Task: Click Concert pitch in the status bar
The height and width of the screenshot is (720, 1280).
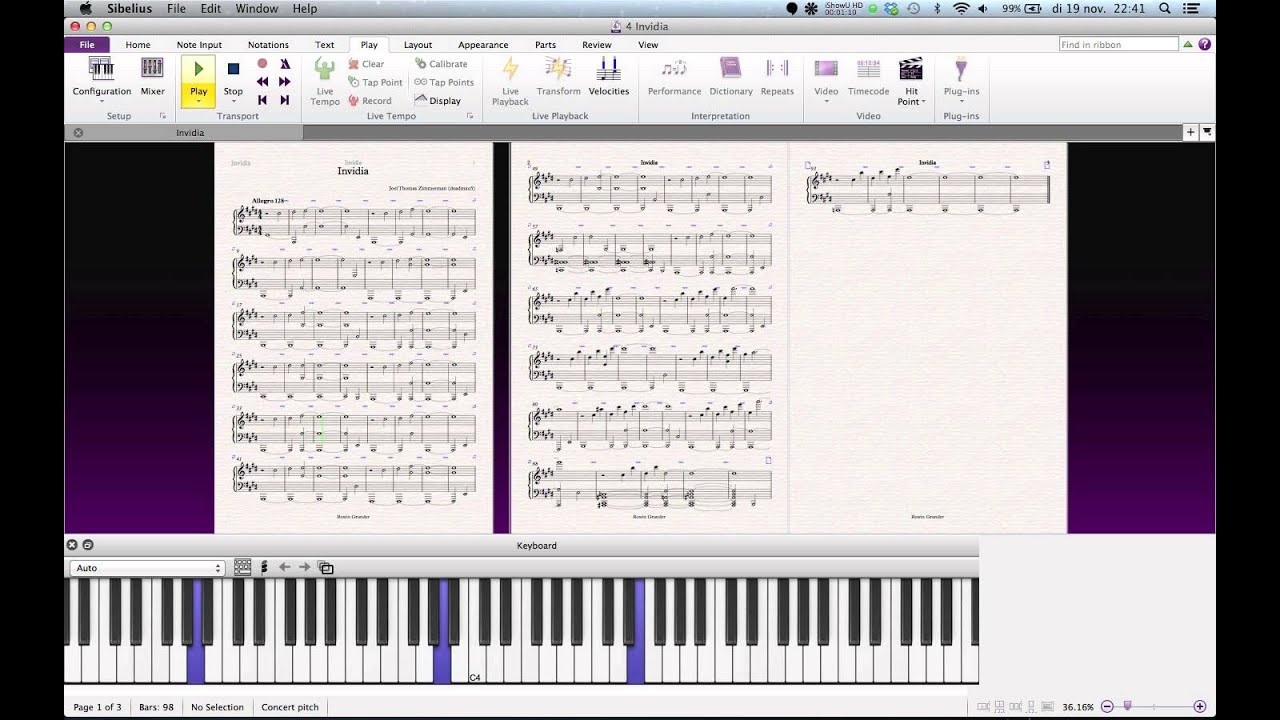Action: (x=290, y=707)
